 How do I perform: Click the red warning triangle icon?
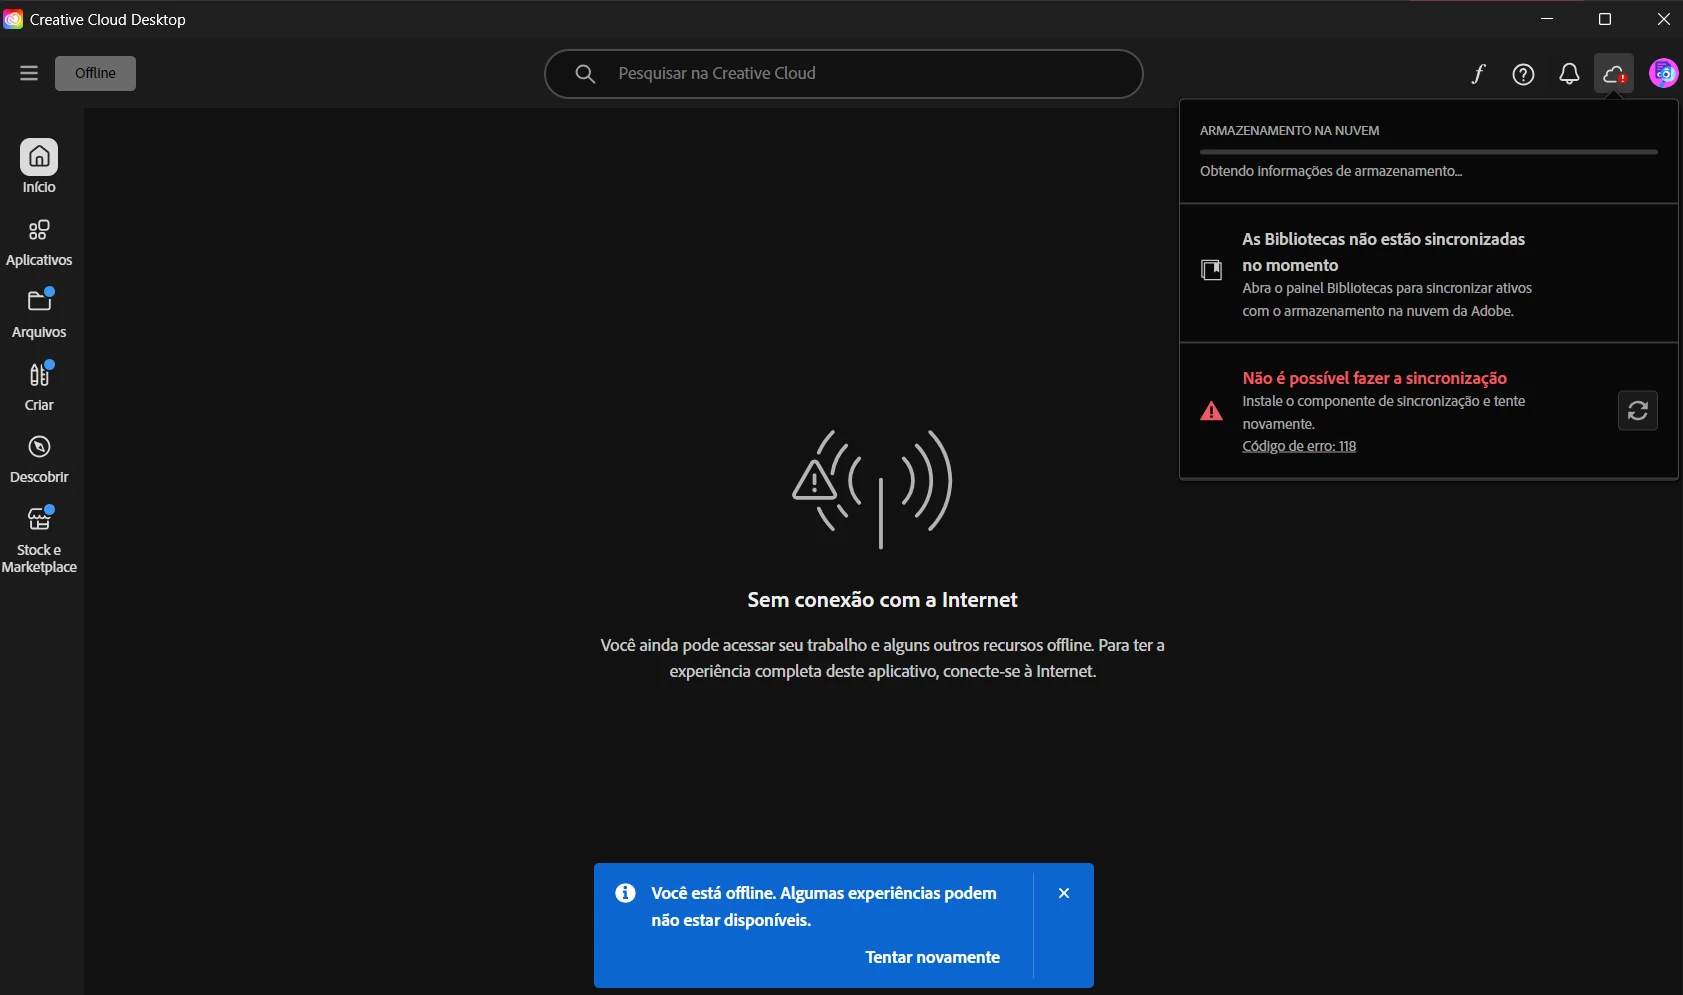(1211, 411)
